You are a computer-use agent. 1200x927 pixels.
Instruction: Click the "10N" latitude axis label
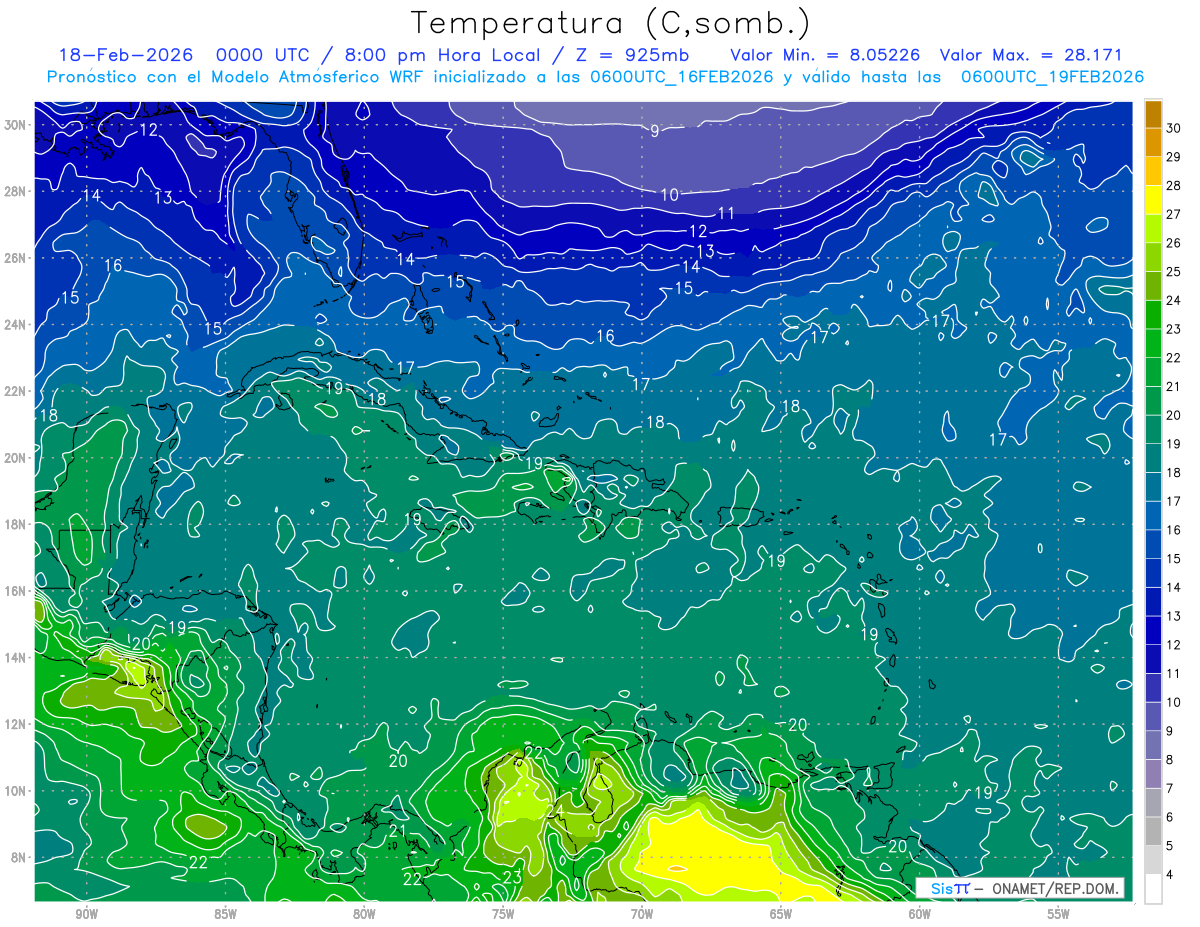17,791
